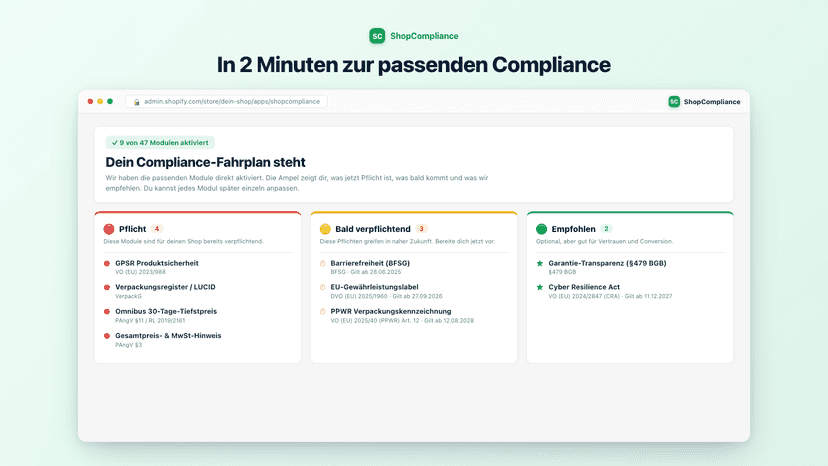Open EU-Gewährleistungslabel module
This screenshot has width=828, height=466.
[x=374, y=287]
